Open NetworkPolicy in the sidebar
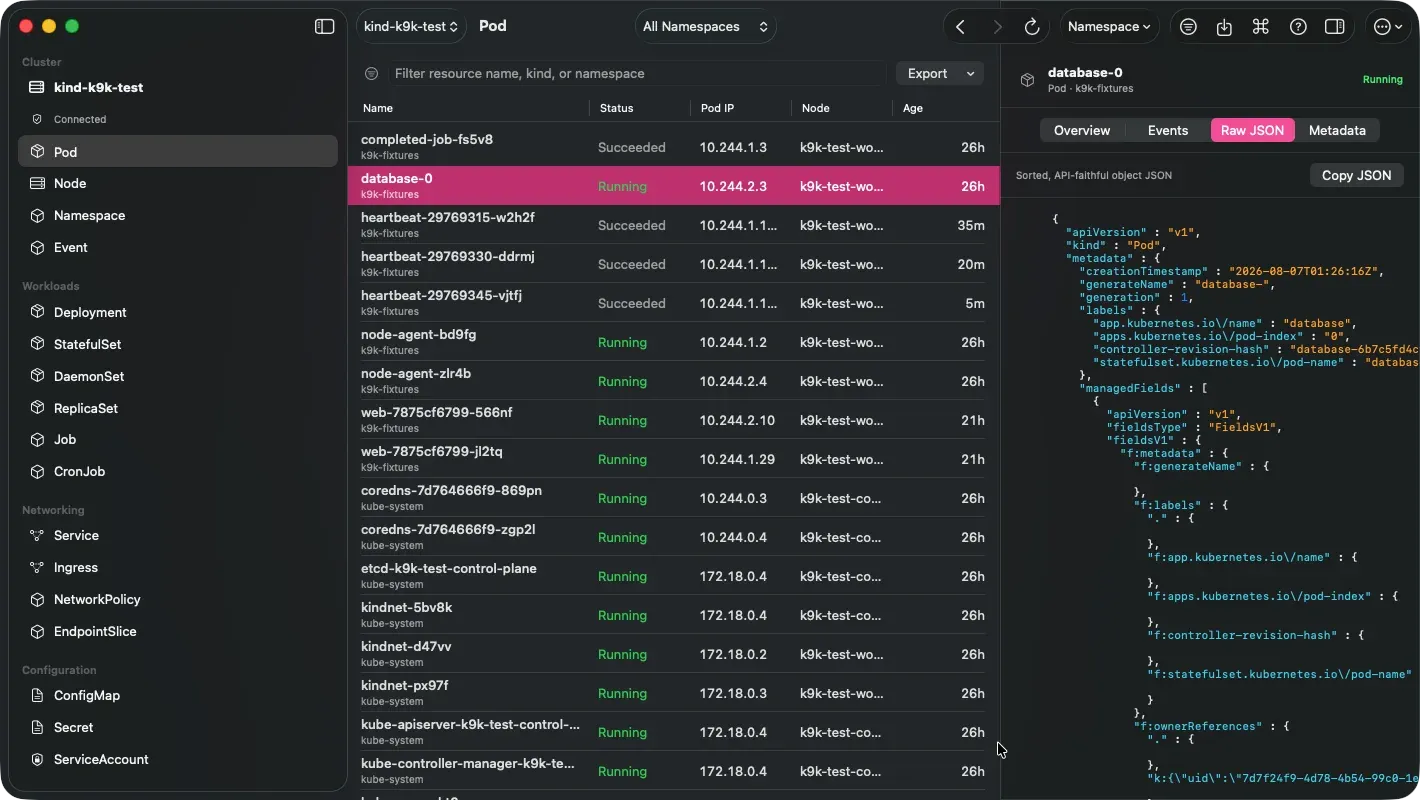This screenshot has width=1420, height=800. coord(178,599)
